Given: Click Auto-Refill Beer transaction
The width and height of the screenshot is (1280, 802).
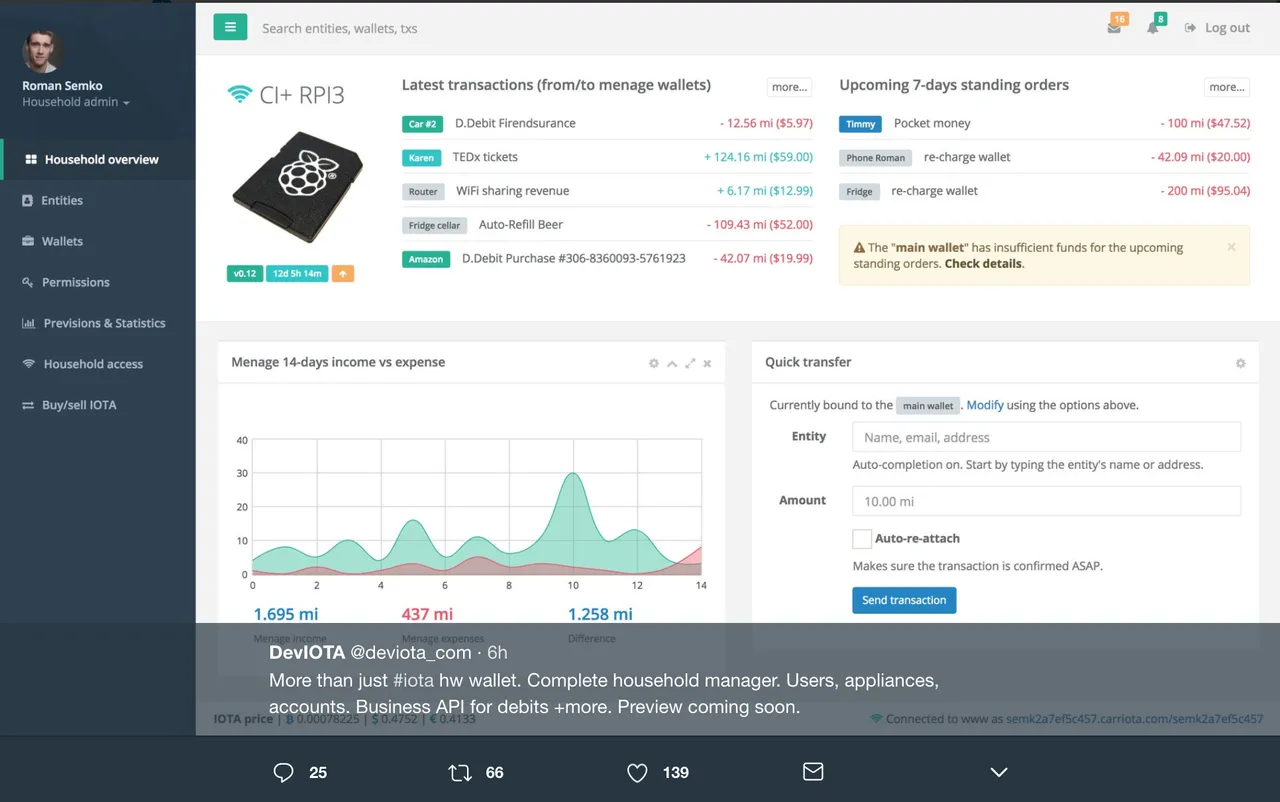Looking at the screenshot, I should click(521, 225).
